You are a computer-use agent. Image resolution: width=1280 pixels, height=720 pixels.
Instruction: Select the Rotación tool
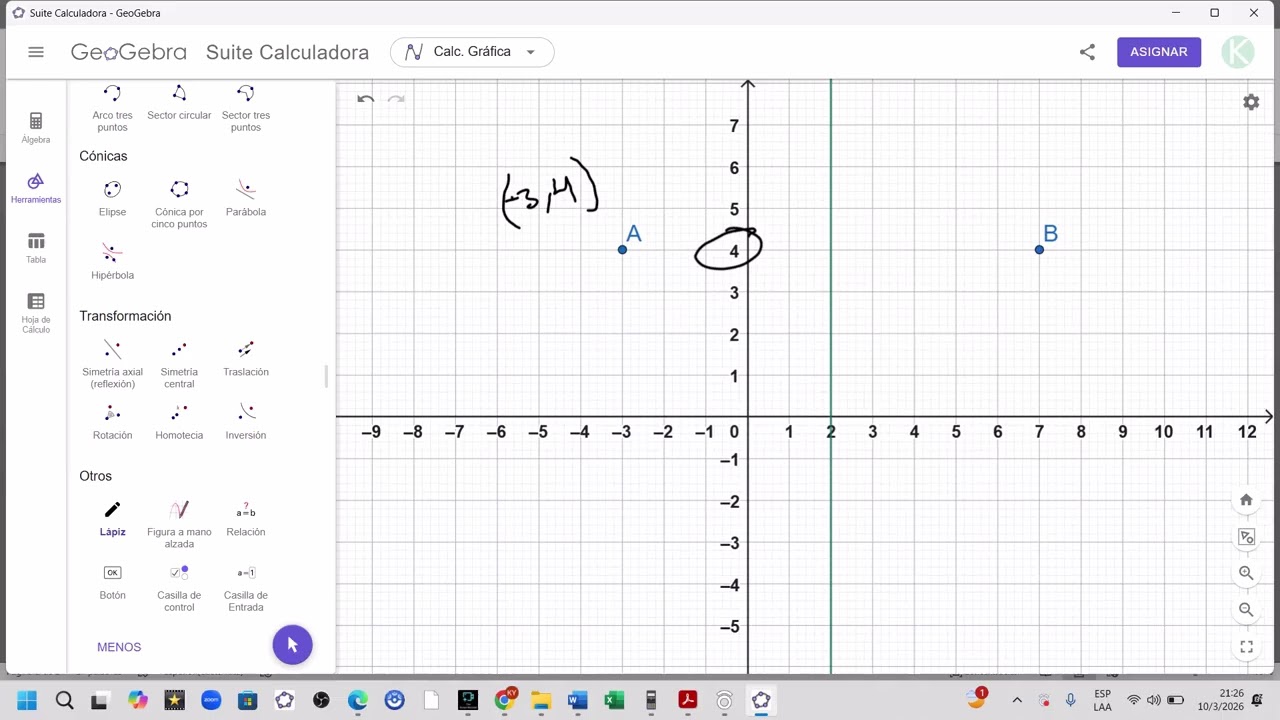click(x=112, y=421)
